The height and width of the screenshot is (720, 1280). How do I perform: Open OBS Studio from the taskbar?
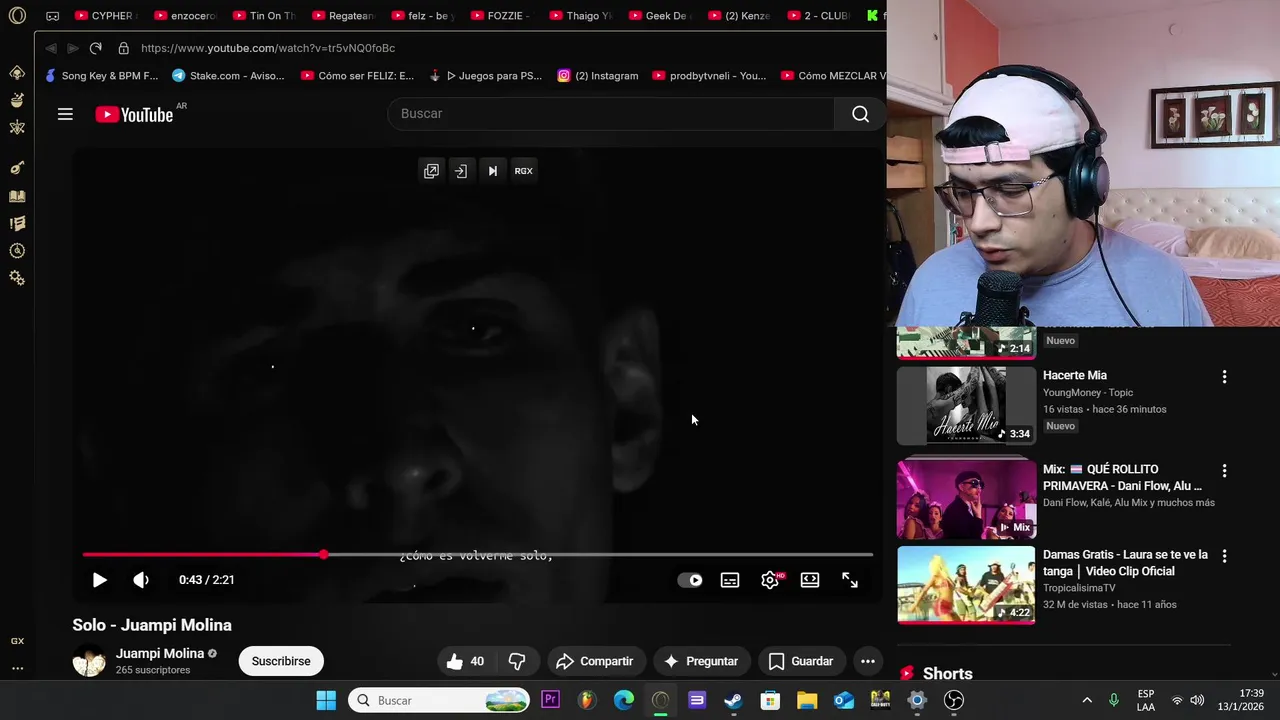954,700
